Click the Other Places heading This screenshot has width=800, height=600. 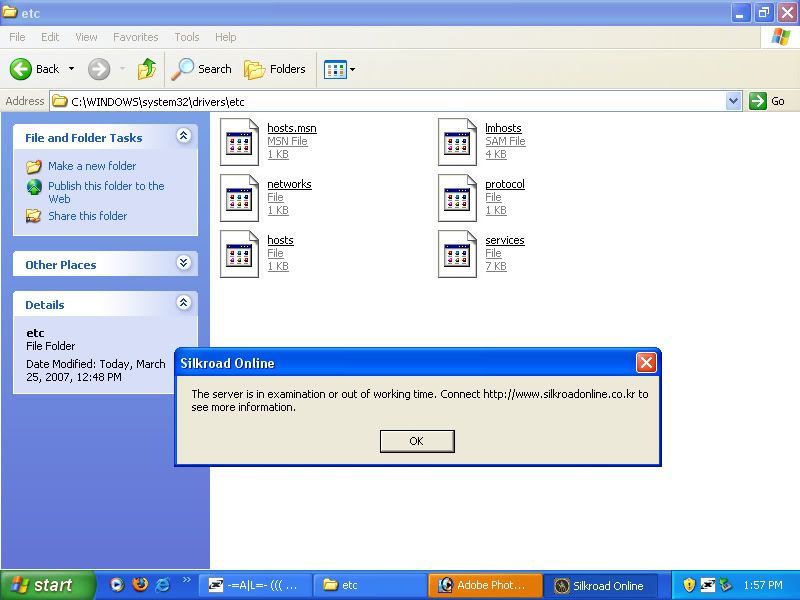pos(61,265)
